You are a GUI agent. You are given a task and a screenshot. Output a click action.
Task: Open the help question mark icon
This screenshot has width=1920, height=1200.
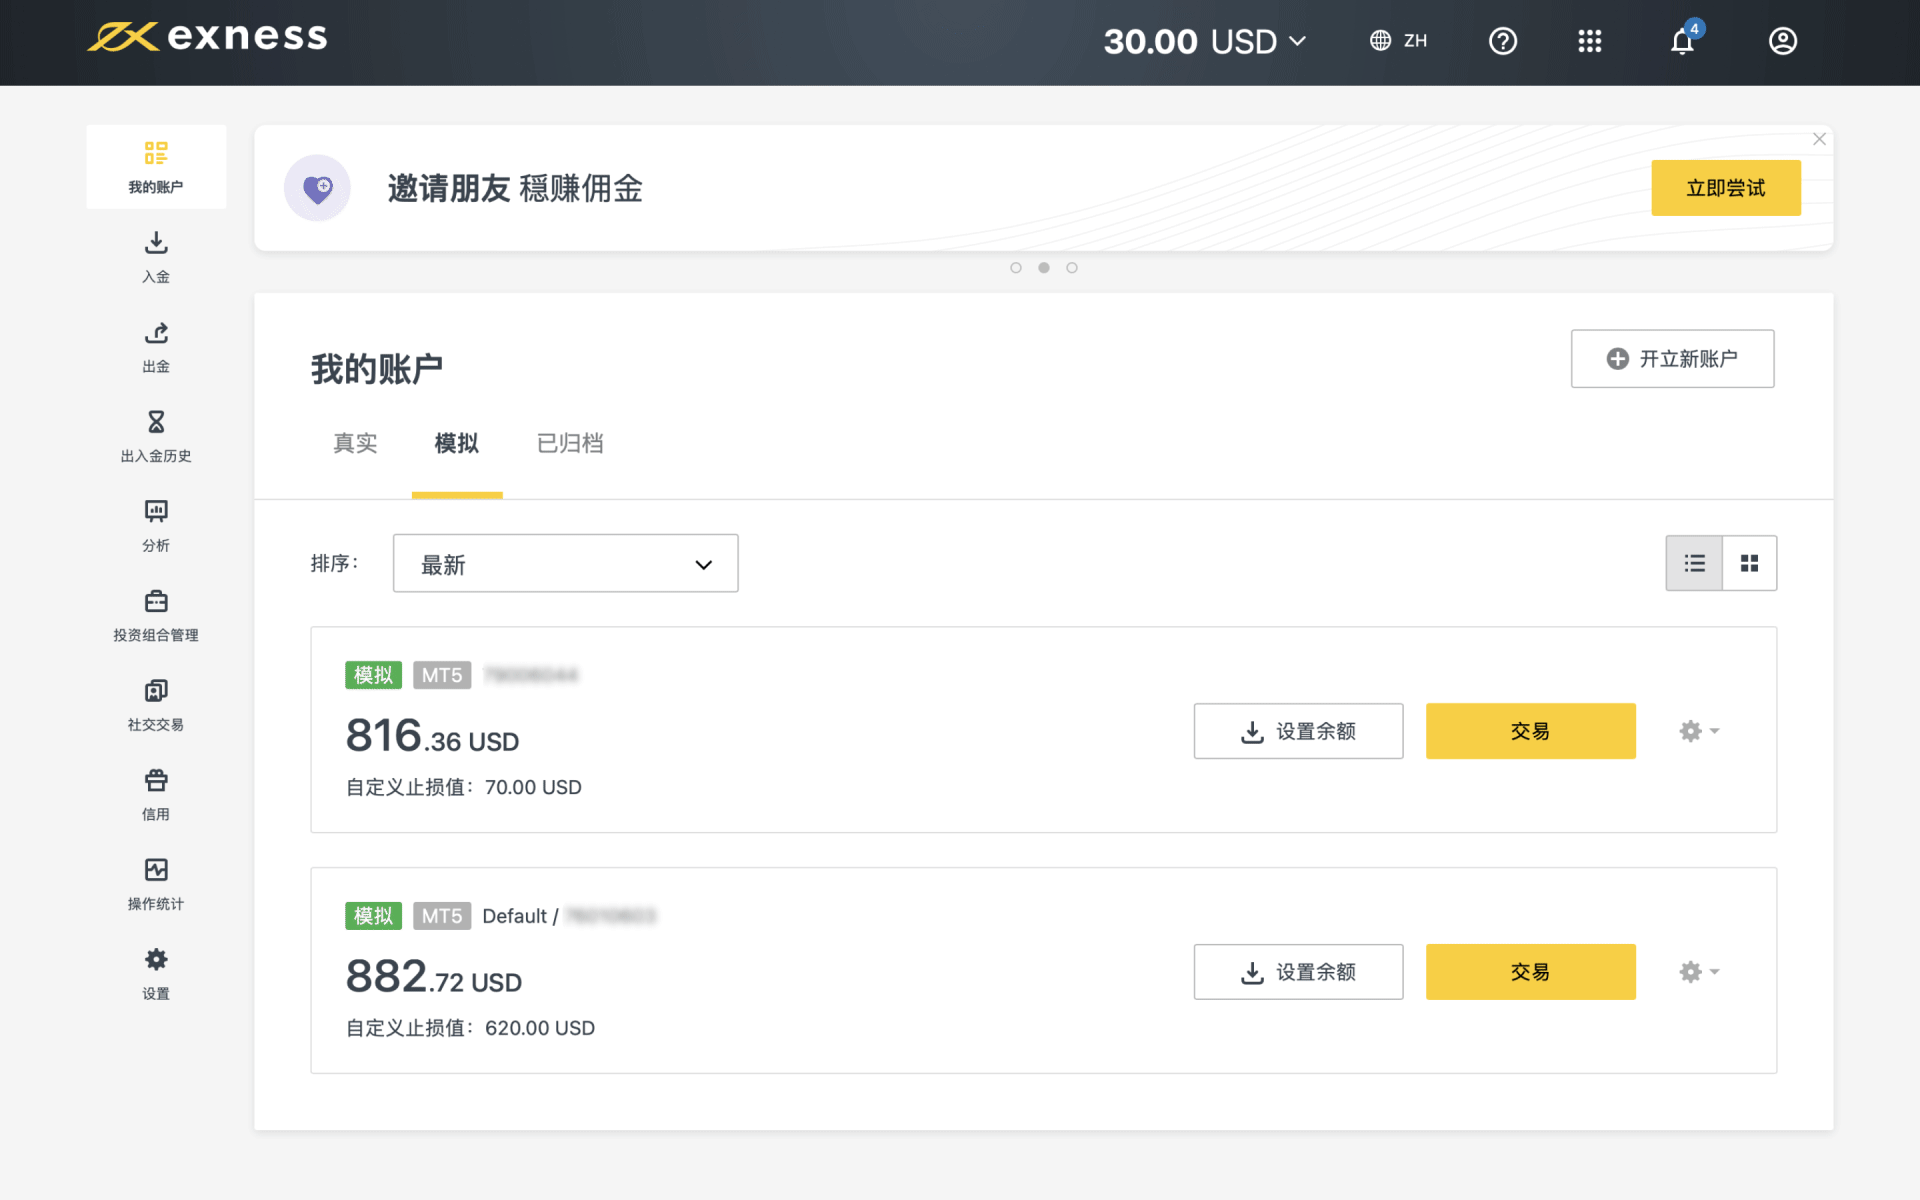(1502, 41)
